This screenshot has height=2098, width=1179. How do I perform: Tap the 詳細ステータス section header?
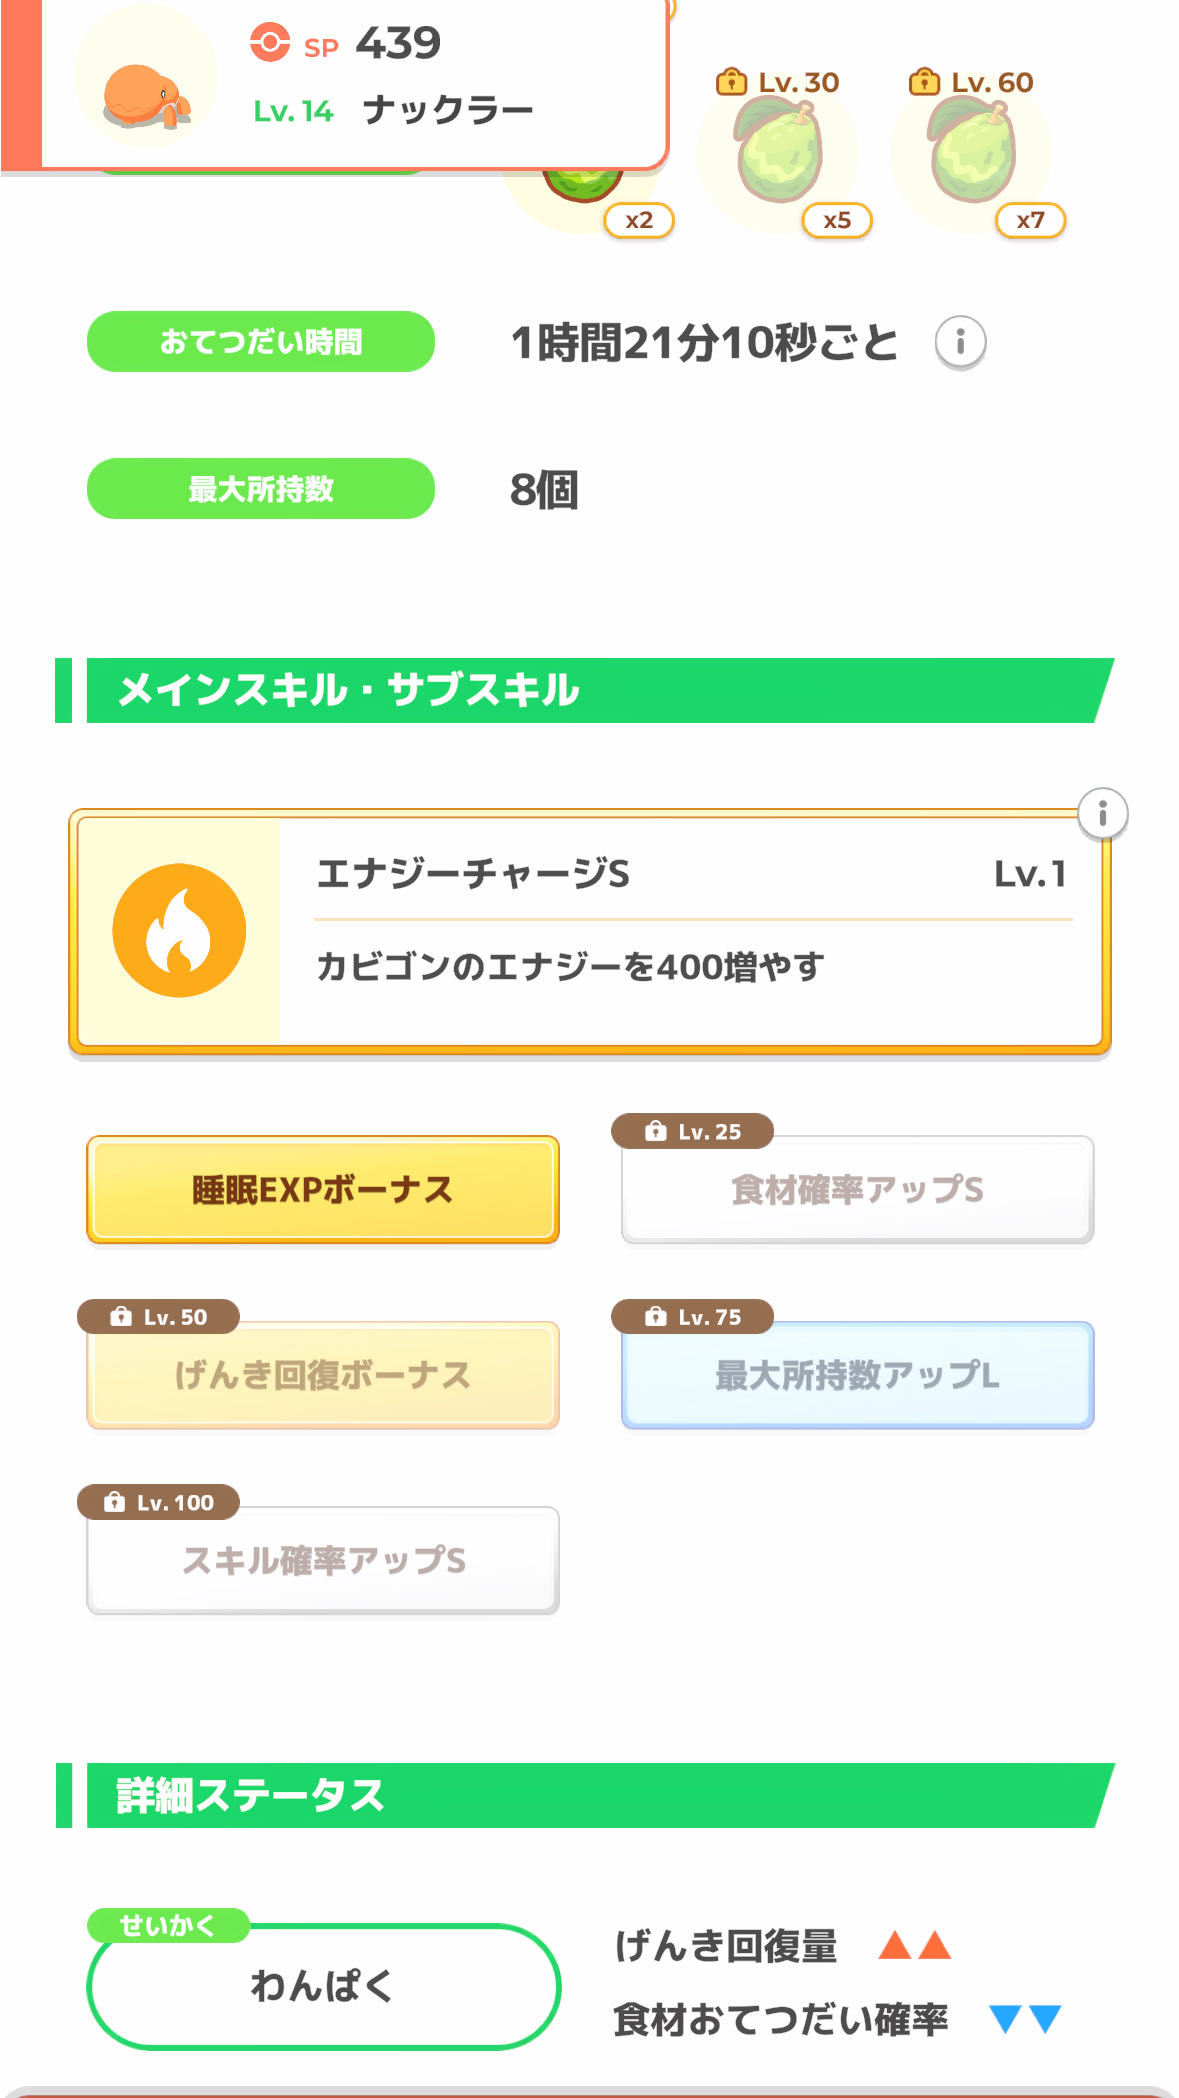point(590,1795)
